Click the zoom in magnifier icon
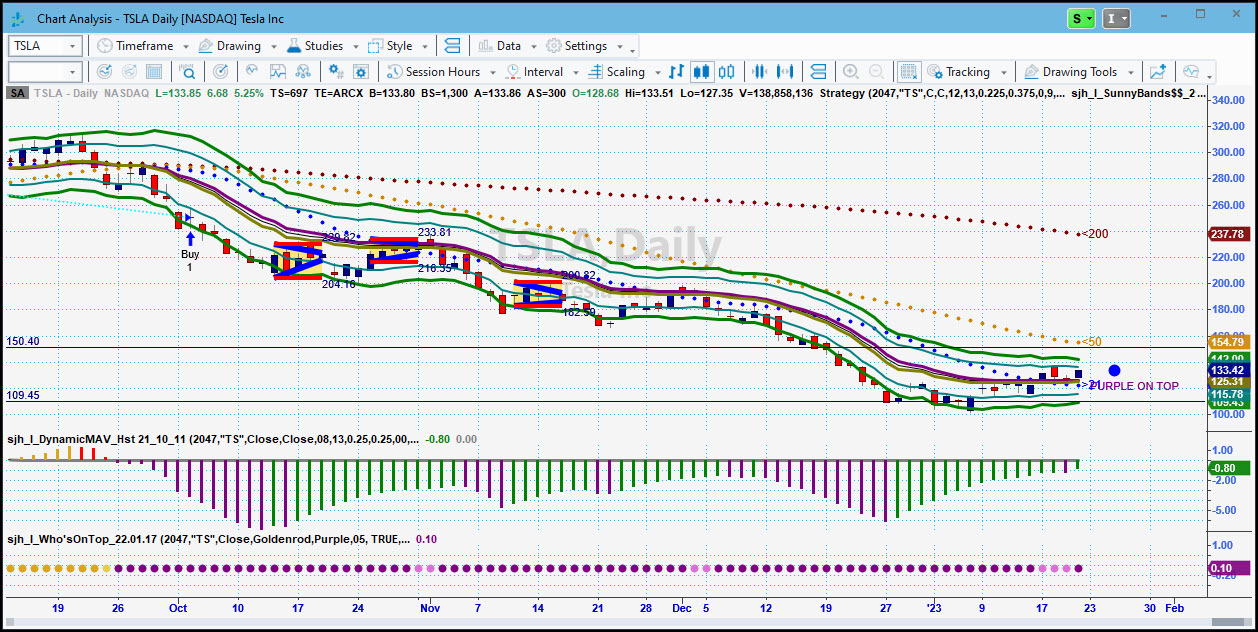Viewport: 1258px width, 632px height. [x=851, y=72]
